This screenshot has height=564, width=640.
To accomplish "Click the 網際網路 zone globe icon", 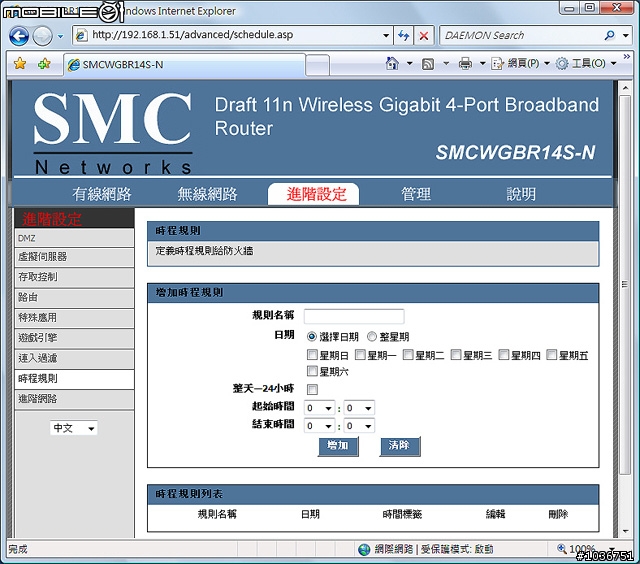I will coord(364,550).
